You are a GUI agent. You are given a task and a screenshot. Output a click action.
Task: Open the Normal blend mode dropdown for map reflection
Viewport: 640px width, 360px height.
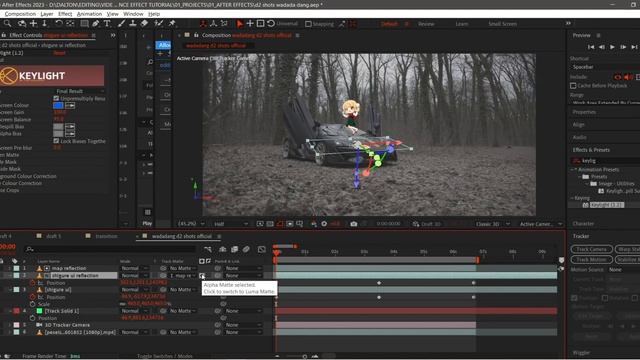134,268
